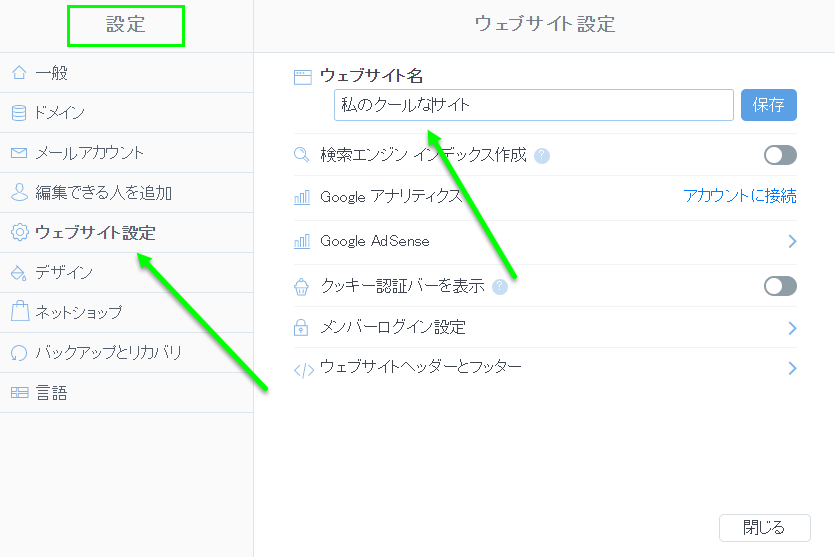Screen dimensions: 835x557
Task: Click アカウントに接続 link
Action: tap(740, 196)
